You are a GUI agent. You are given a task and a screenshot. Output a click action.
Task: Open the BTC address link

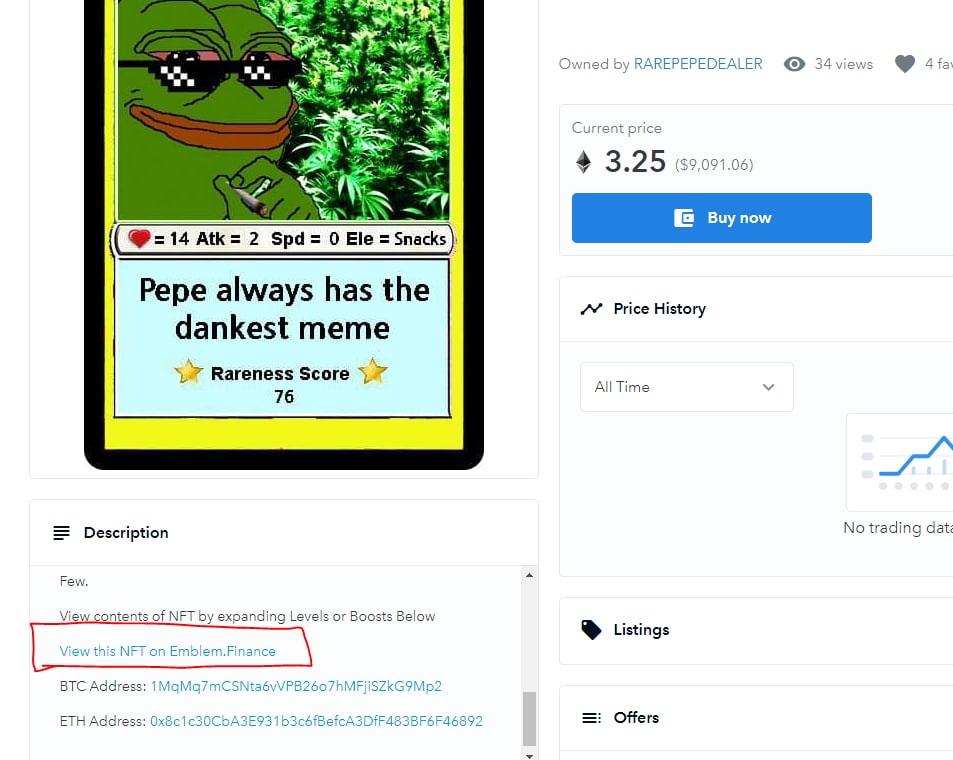296,686
